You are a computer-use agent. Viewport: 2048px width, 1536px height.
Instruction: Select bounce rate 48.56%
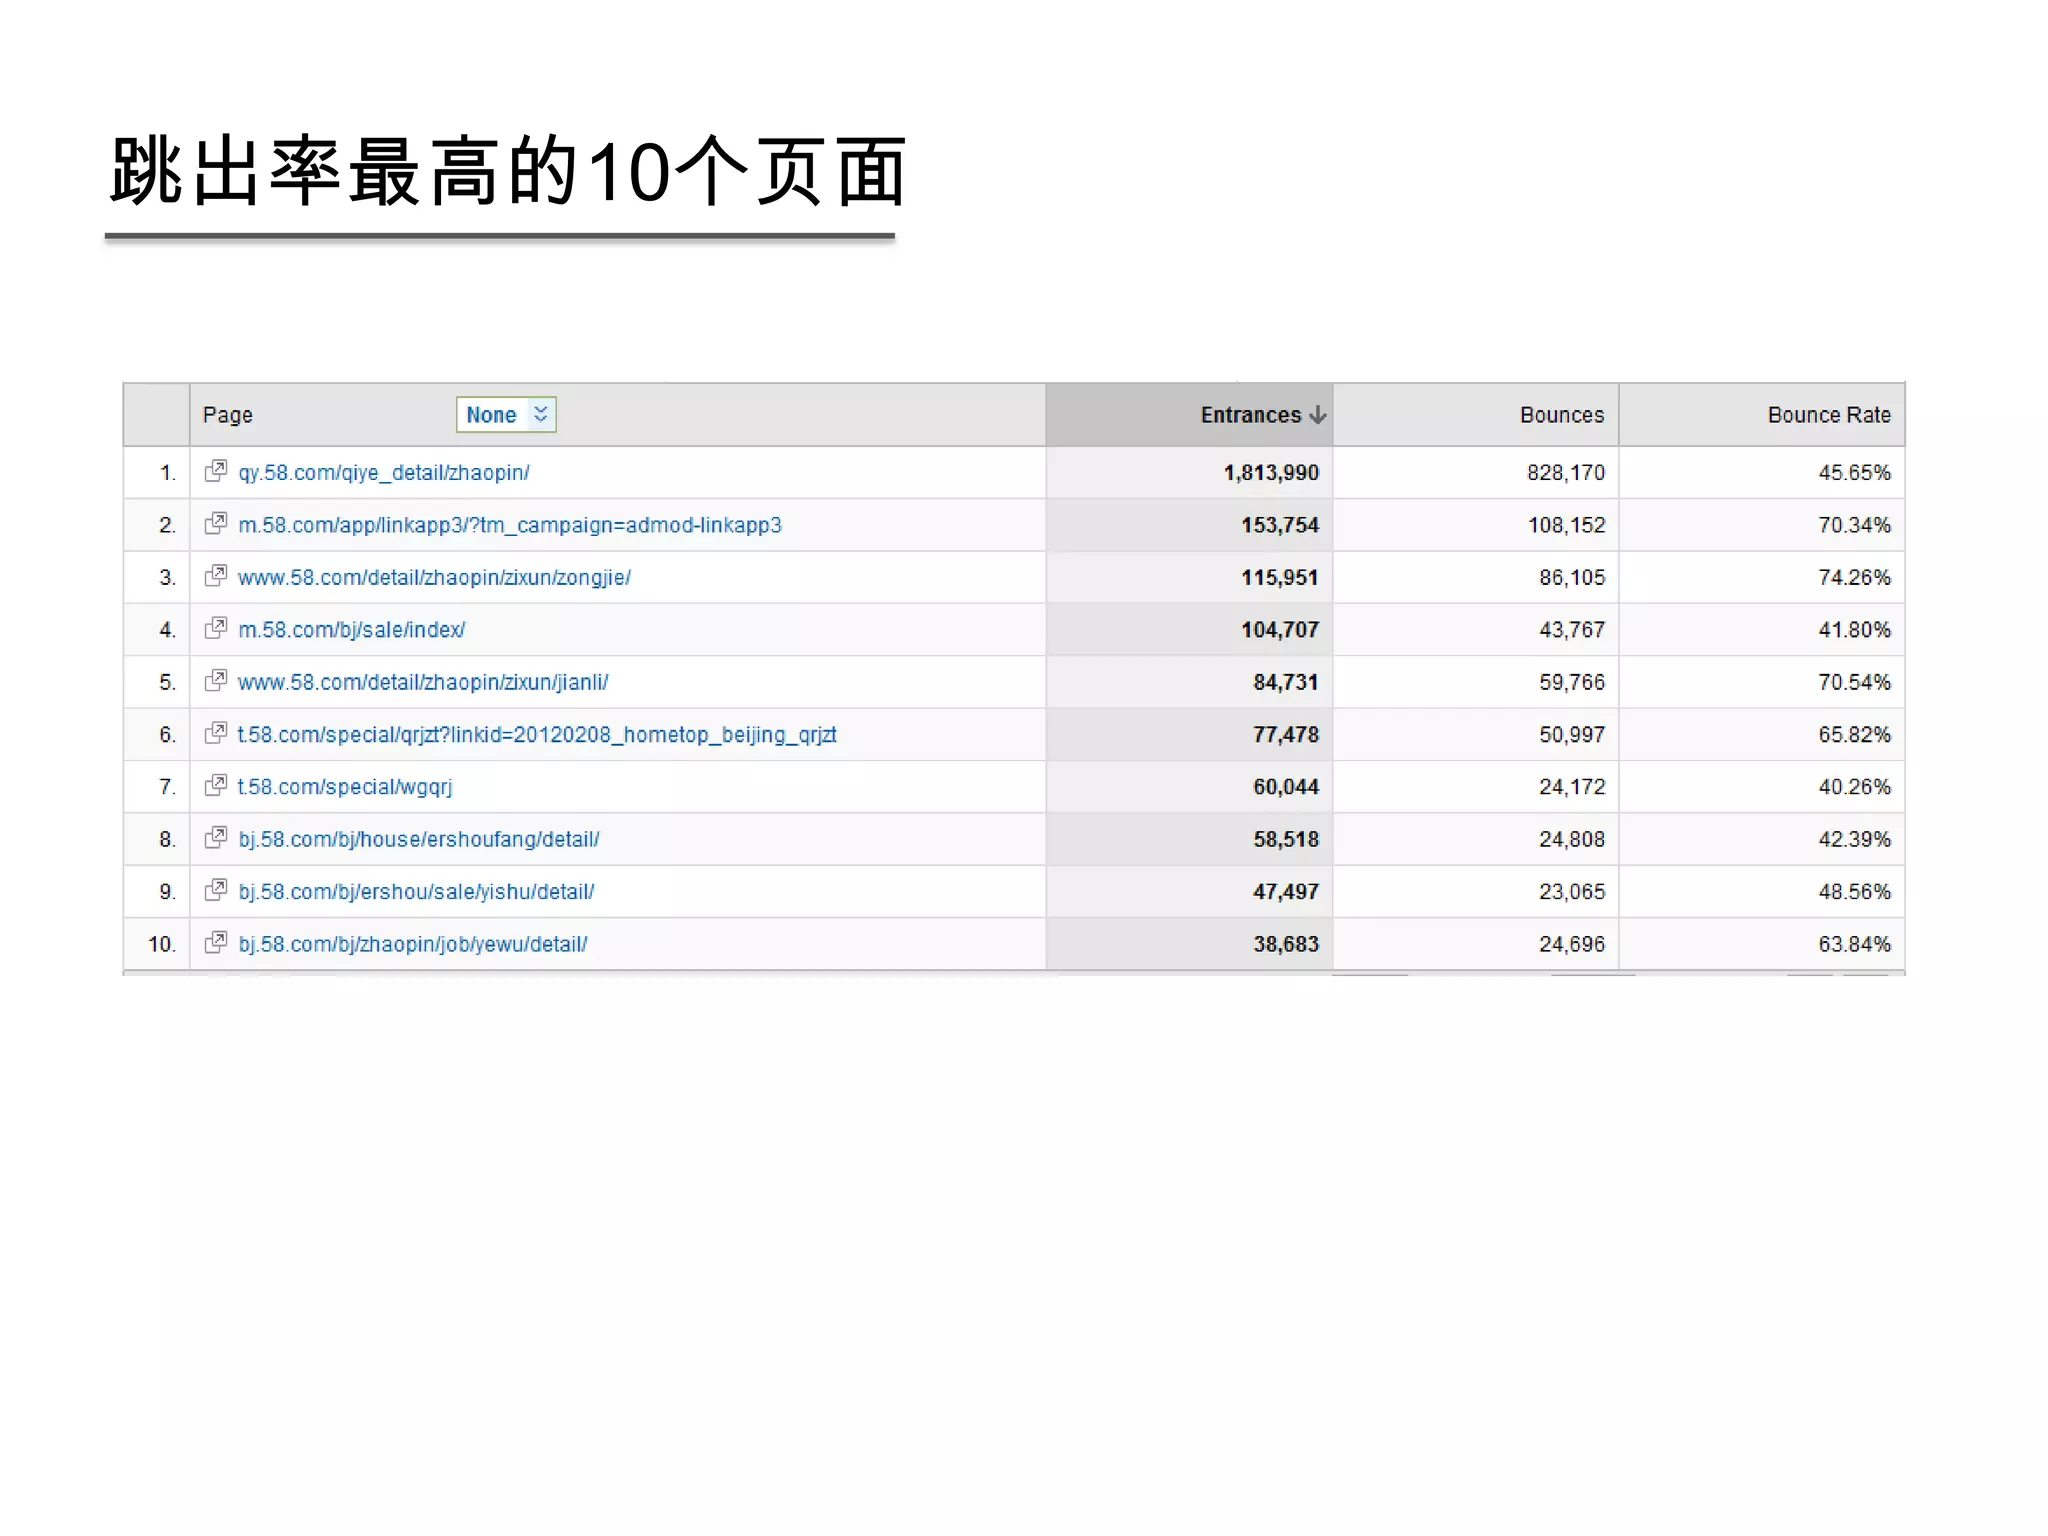click(x=1855, y=892)
